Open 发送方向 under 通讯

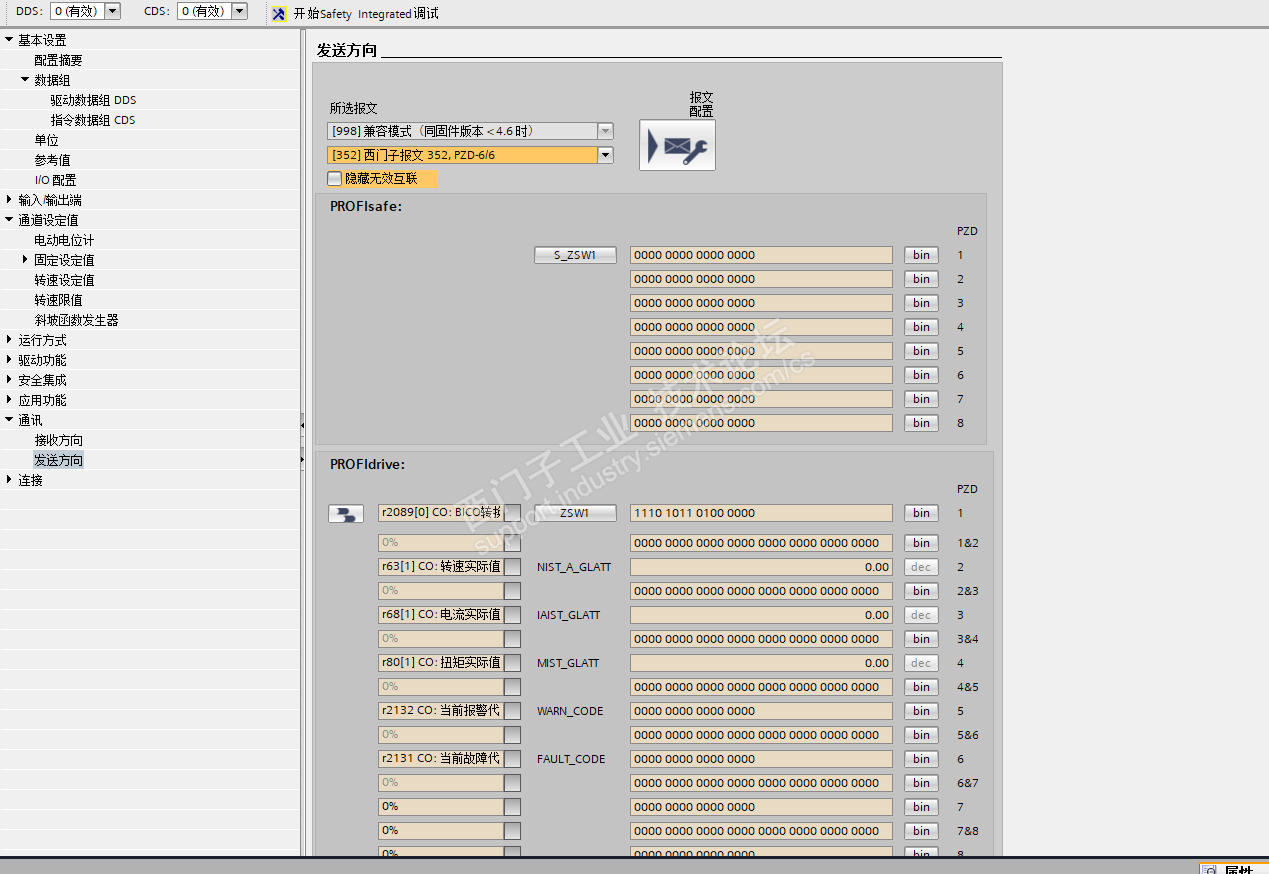click(x=58, y=460)
